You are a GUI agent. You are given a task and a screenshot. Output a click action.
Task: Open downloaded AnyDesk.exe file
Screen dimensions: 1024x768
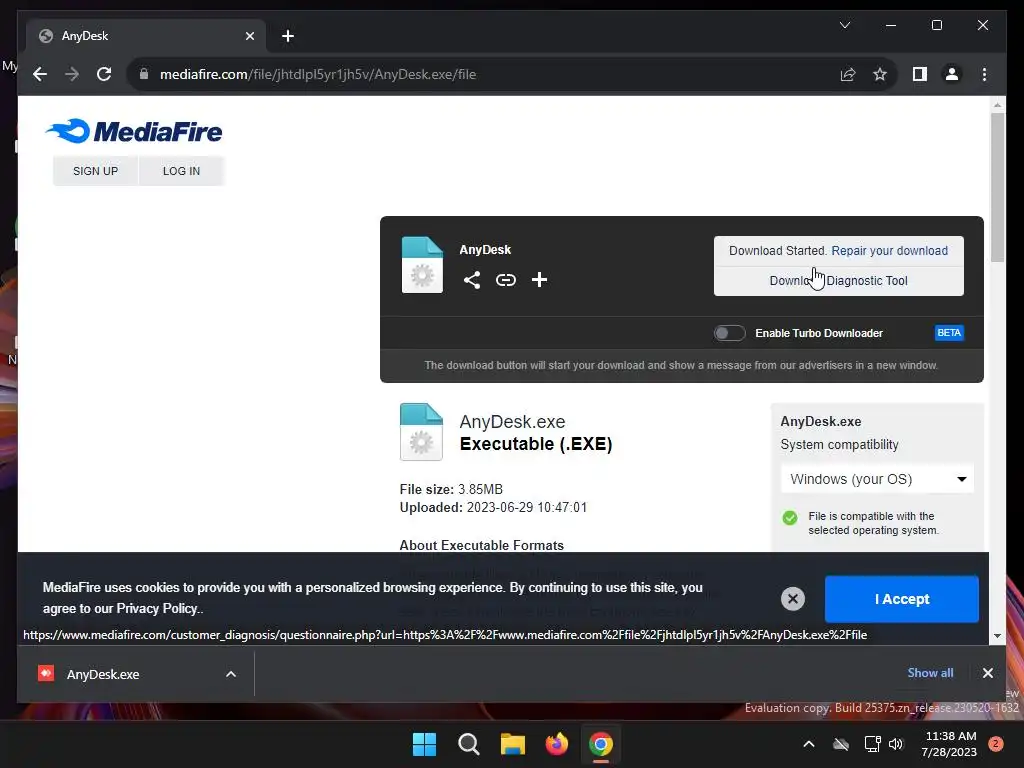pos(103,674)
